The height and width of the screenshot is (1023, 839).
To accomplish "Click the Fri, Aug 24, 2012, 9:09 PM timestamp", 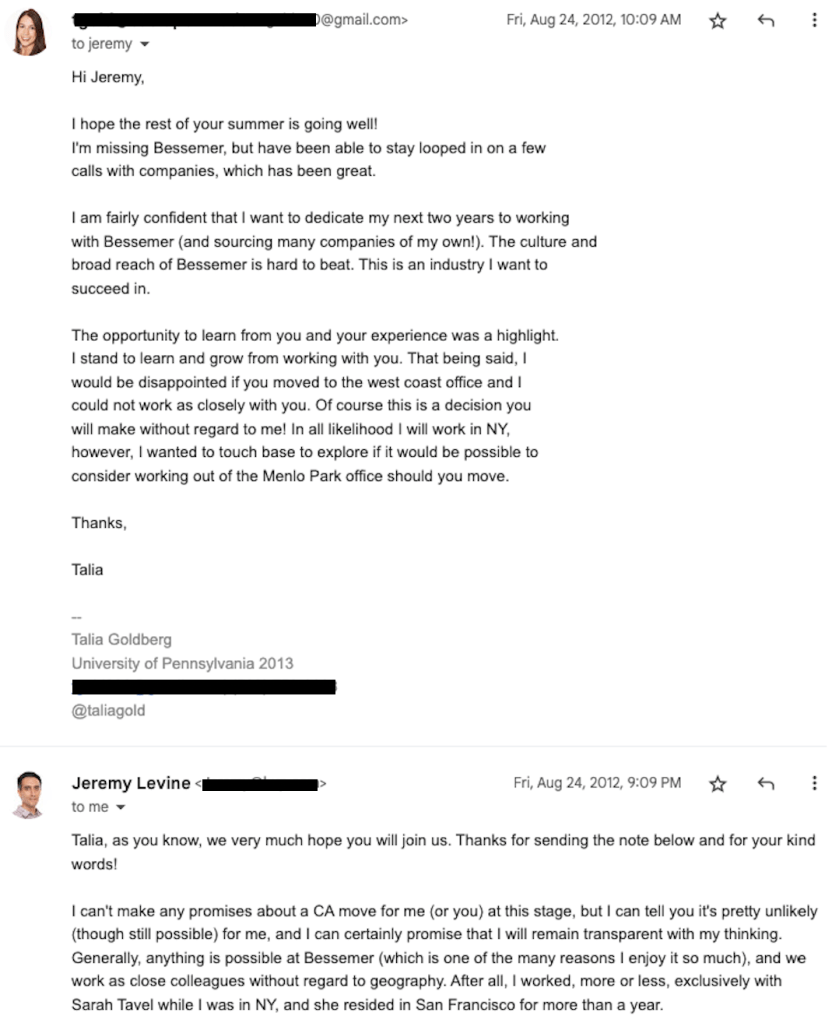I will click(597, 783).
